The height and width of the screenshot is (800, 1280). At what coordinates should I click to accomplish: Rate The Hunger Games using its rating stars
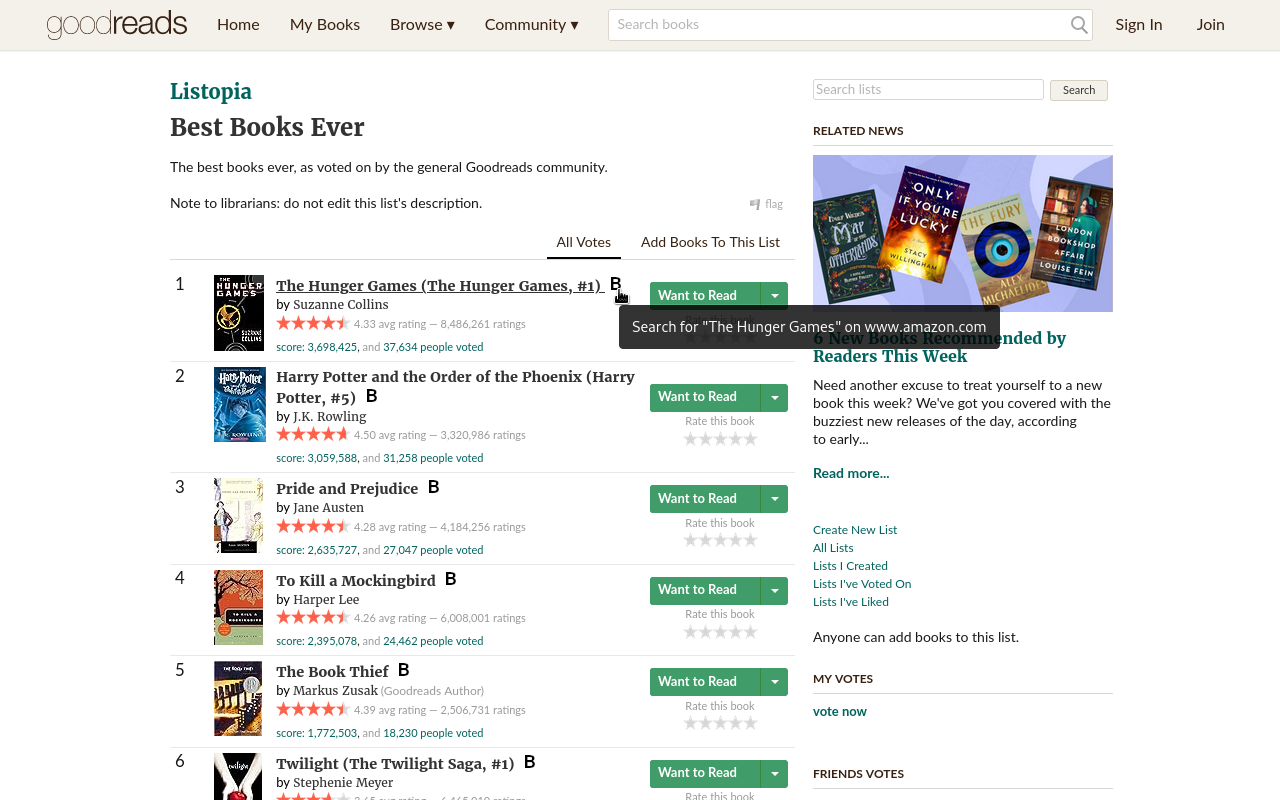click(x=720, y=337)
